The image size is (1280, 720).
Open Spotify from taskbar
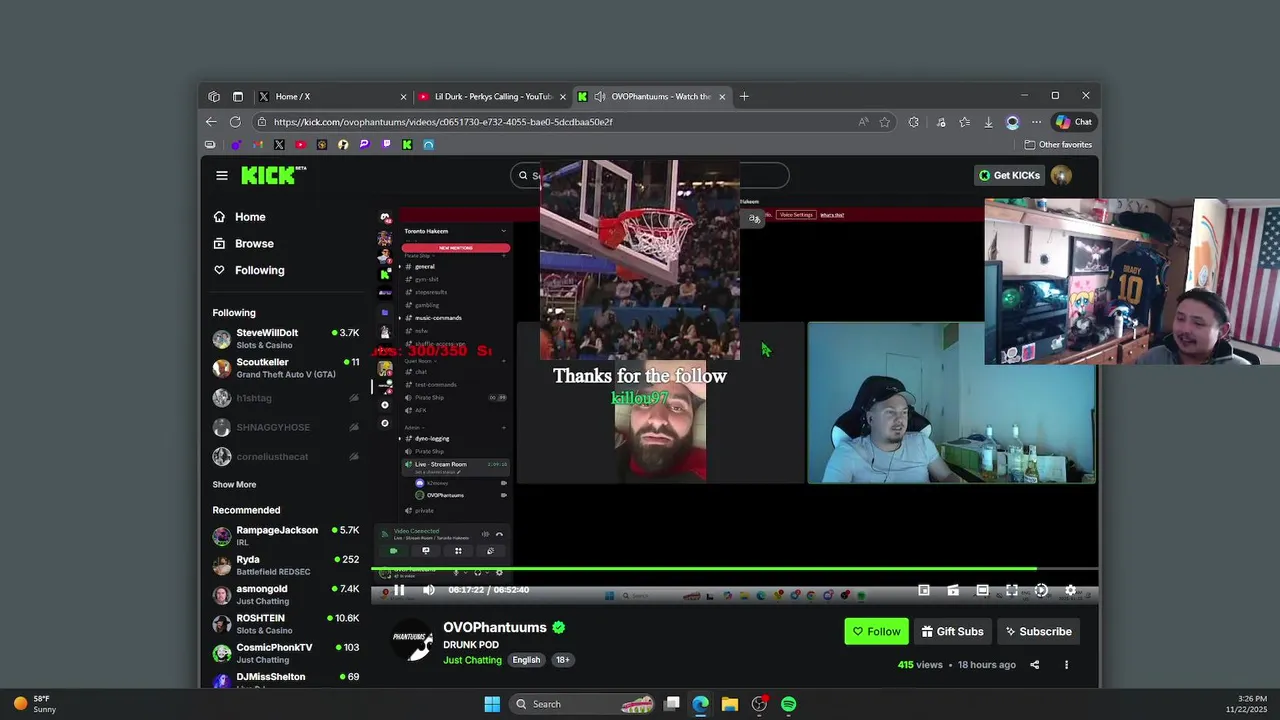789,704
